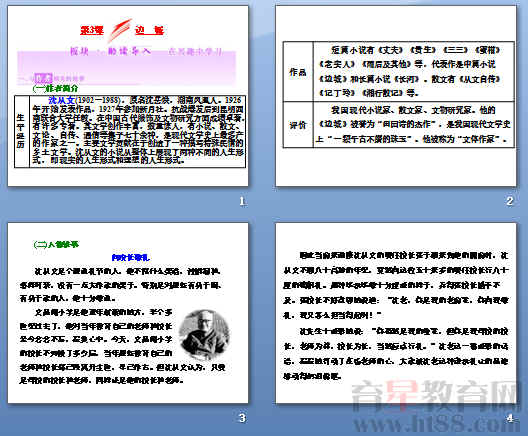Click the red '第3课' heading link
Screen dimensions: 528x436
[x=92, y=30]
